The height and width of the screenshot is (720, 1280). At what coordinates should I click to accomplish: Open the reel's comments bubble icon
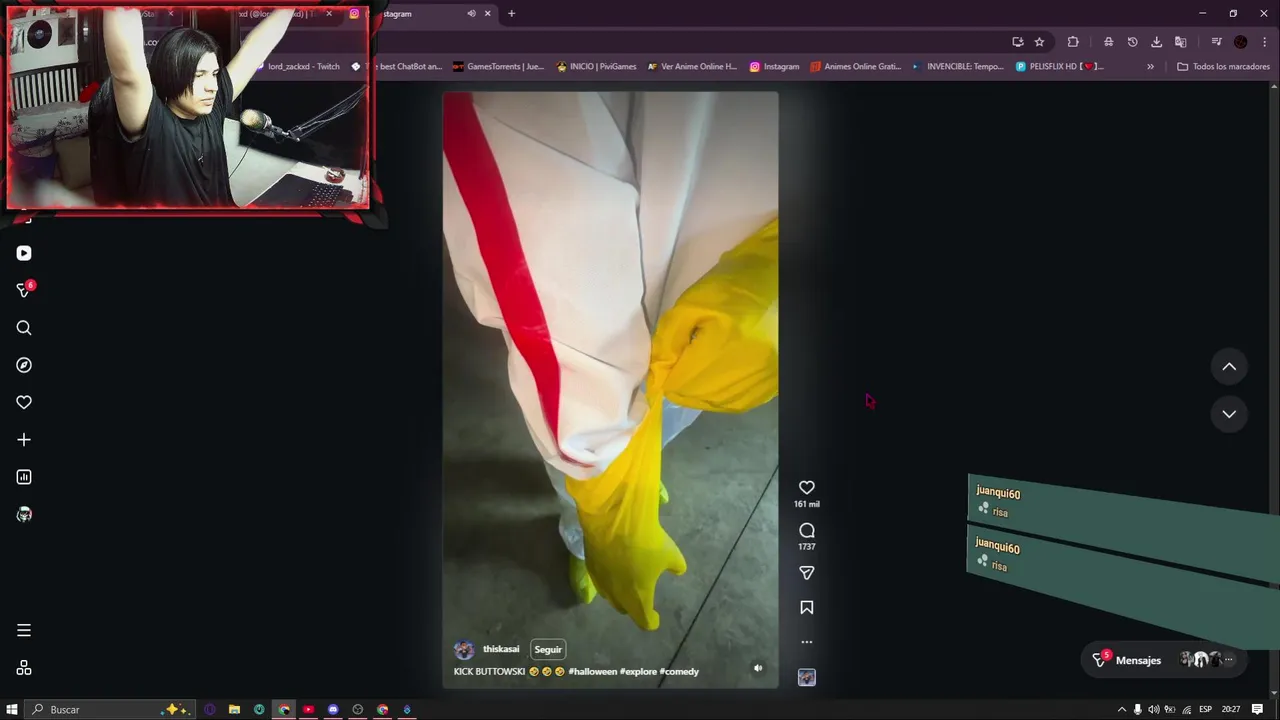807,530
